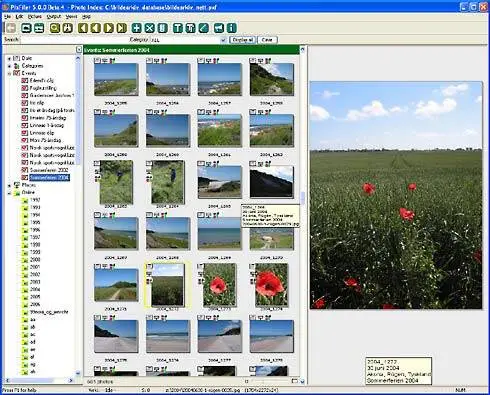Select the 2006 folder in Online tree
The image size is (490, 395).
click(x=35, y=305)
